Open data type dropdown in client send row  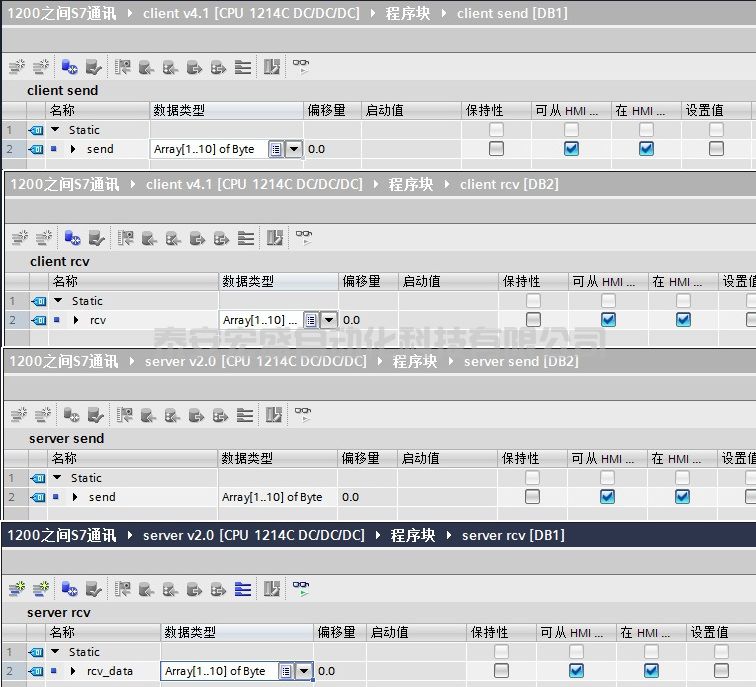point(294,149)
